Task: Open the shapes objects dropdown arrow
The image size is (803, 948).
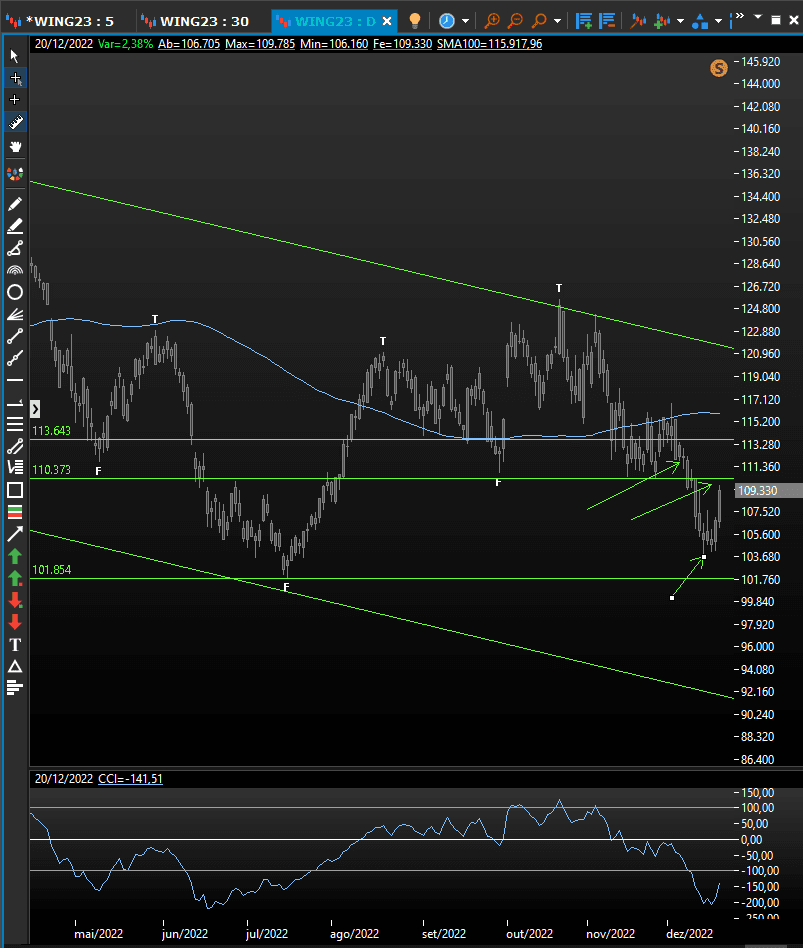Action: click(x=718, y=21)
